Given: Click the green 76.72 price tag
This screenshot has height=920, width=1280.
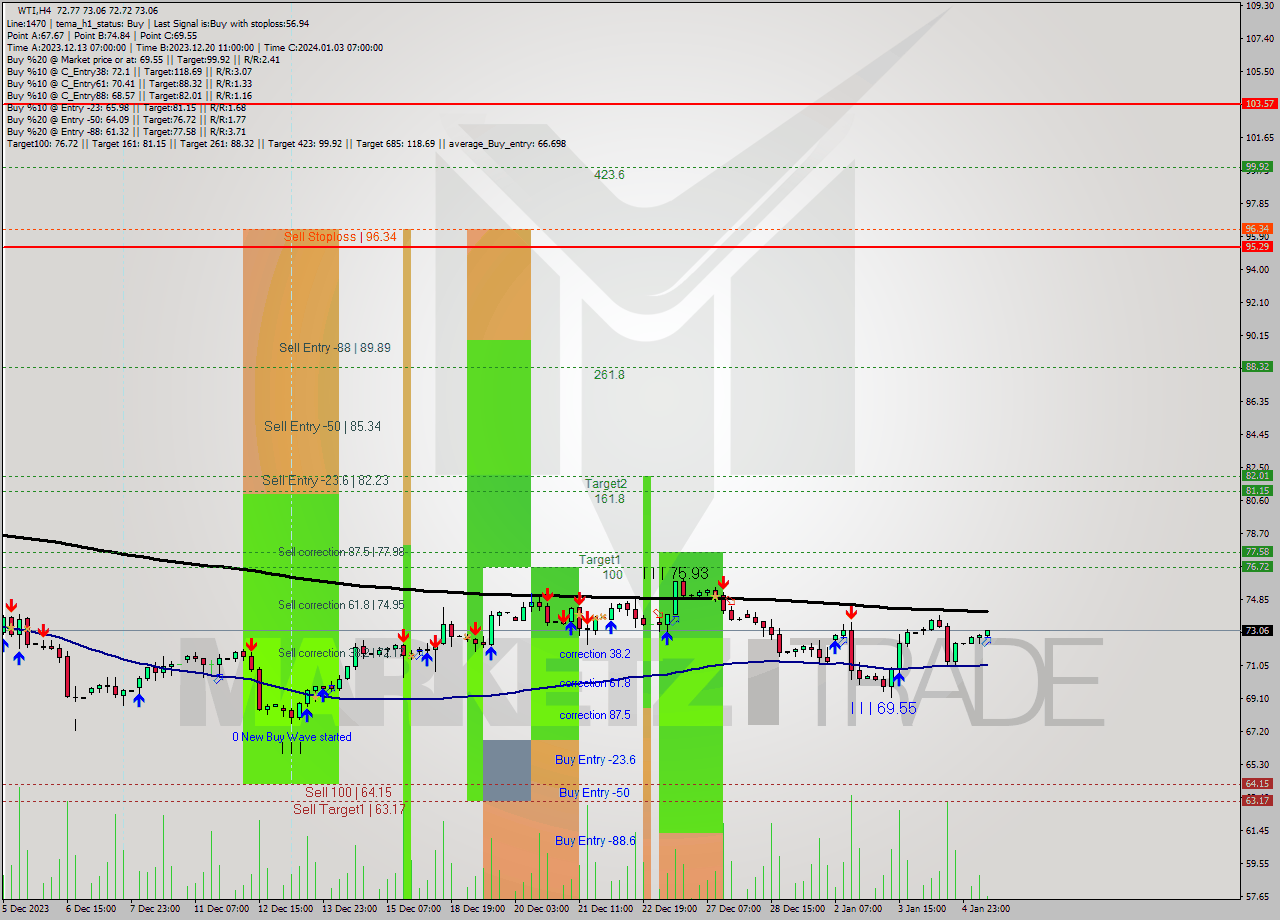Looking at the screenshot, I should point(1258,567).
